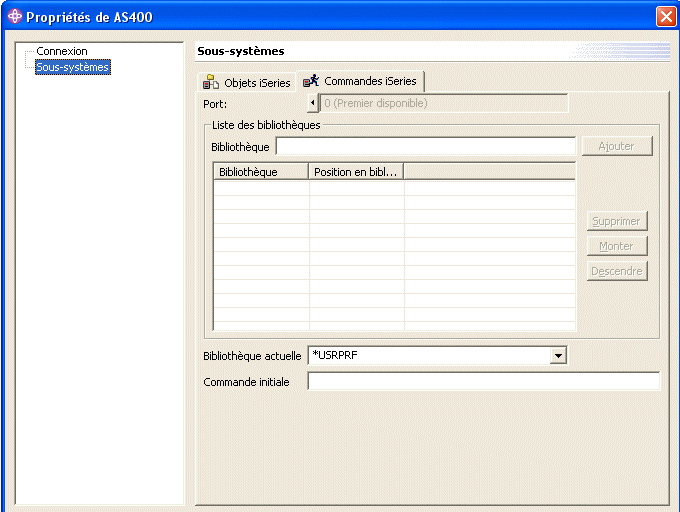Click the Port field showing Premier disponible

click(x=444, y=103)
